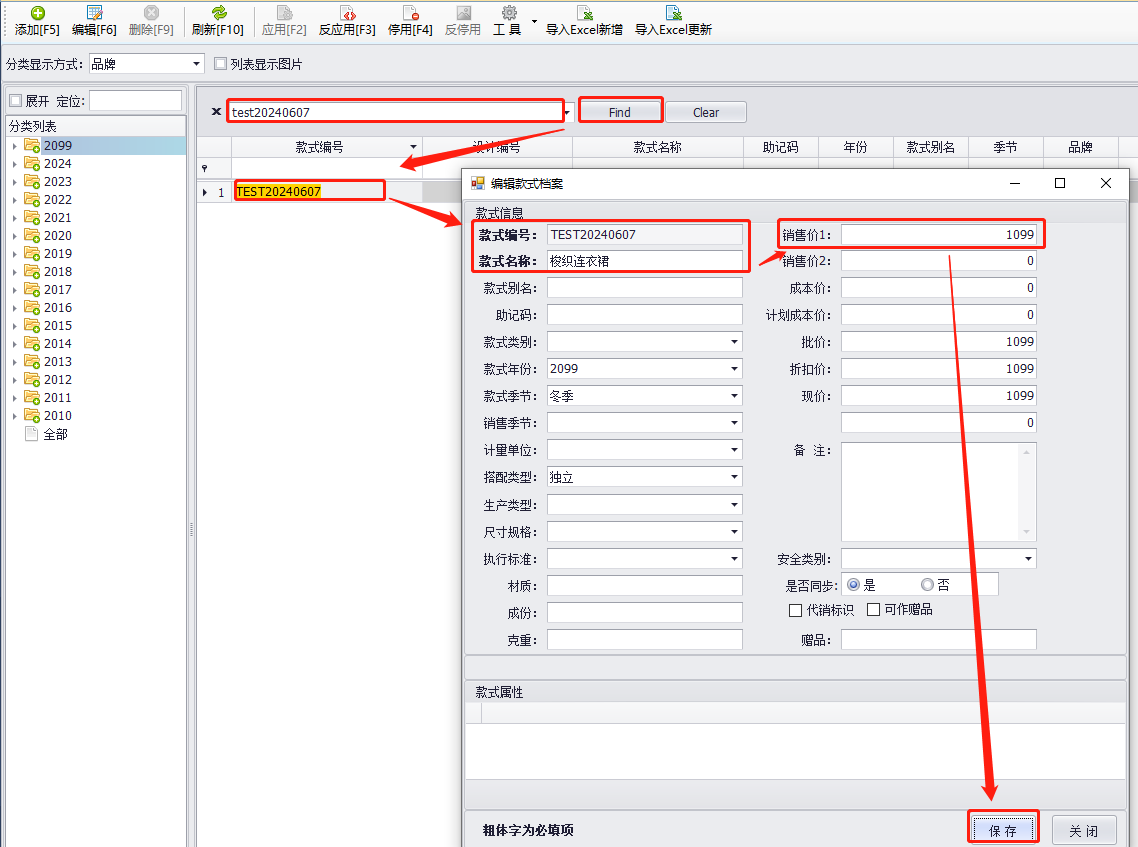Screen dimensions: 1138x847
Task: Click the 定位 input field
Action: coord(135,101)
